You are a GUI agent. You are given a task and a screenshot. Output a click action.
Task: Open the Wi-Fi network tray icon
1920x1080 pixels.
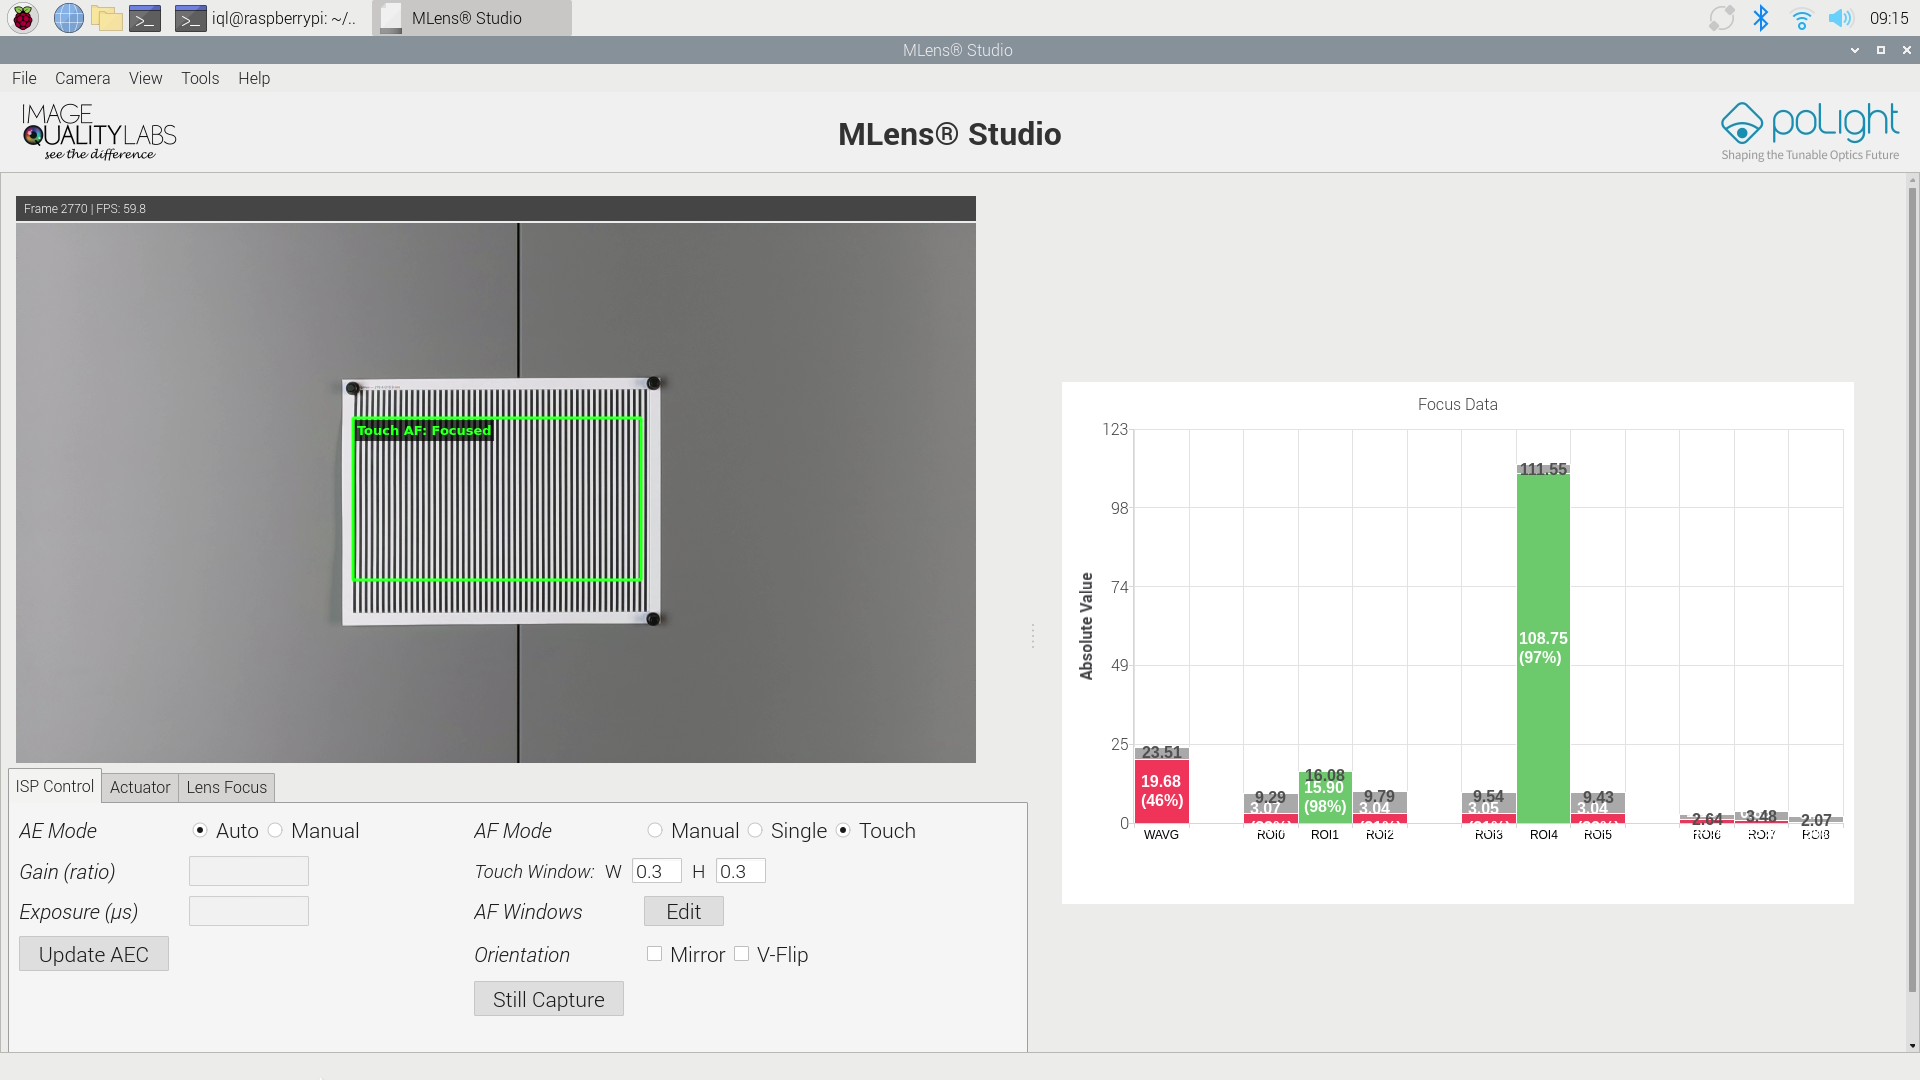click(x=1801, y=18)
